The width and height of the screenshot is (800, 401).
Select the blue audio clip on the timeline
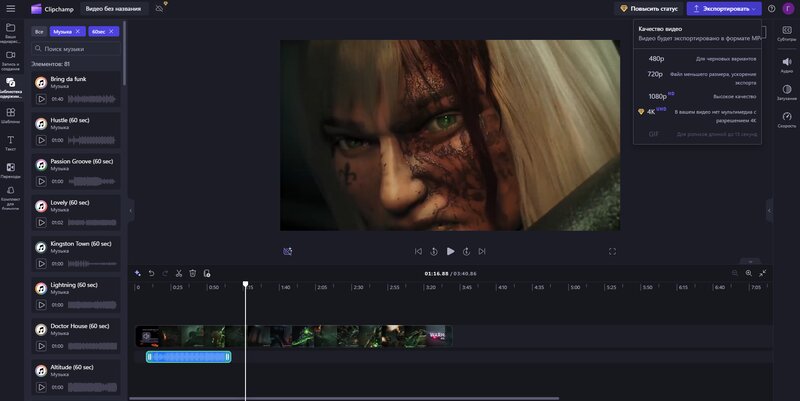188,357
